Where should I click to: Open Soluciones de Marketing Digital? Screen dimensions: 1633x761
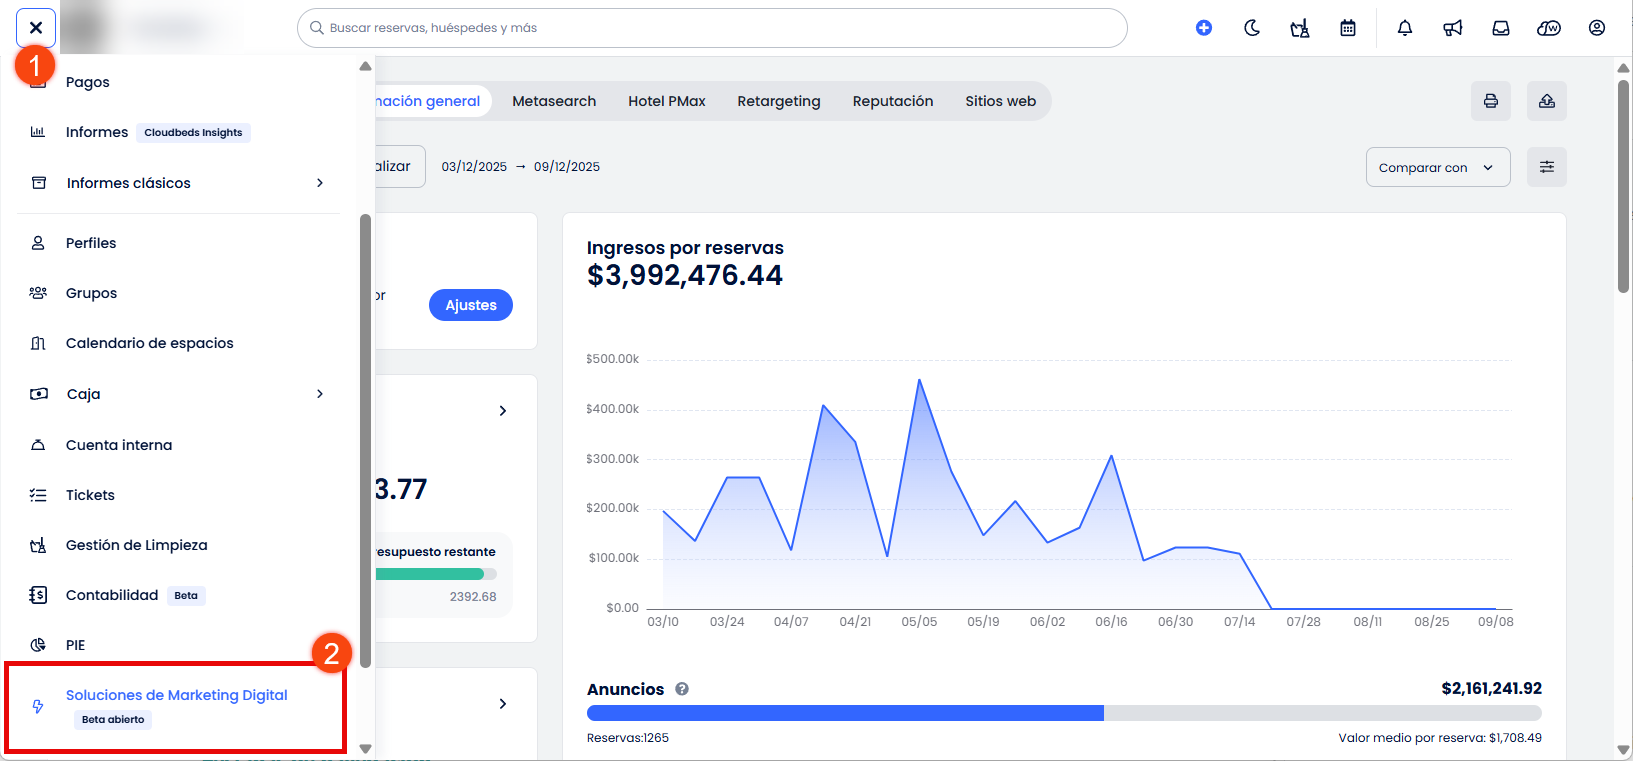176,696
